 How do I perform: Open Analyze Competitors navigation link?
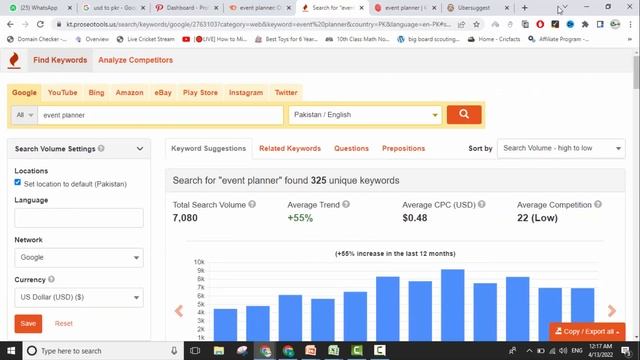[x=136, y=60]
